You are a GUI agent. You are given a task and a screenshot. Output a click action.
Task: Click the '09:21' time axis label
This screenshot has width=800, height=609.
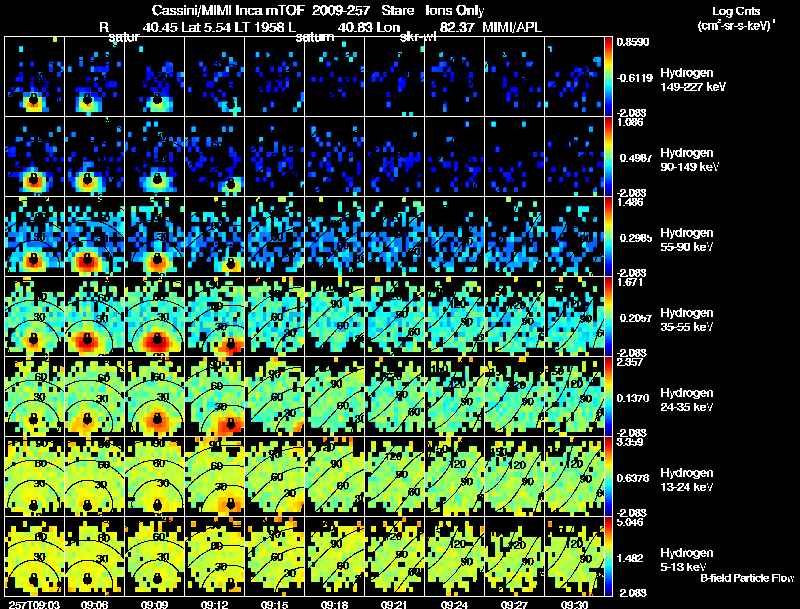click(x=394, y=604)
